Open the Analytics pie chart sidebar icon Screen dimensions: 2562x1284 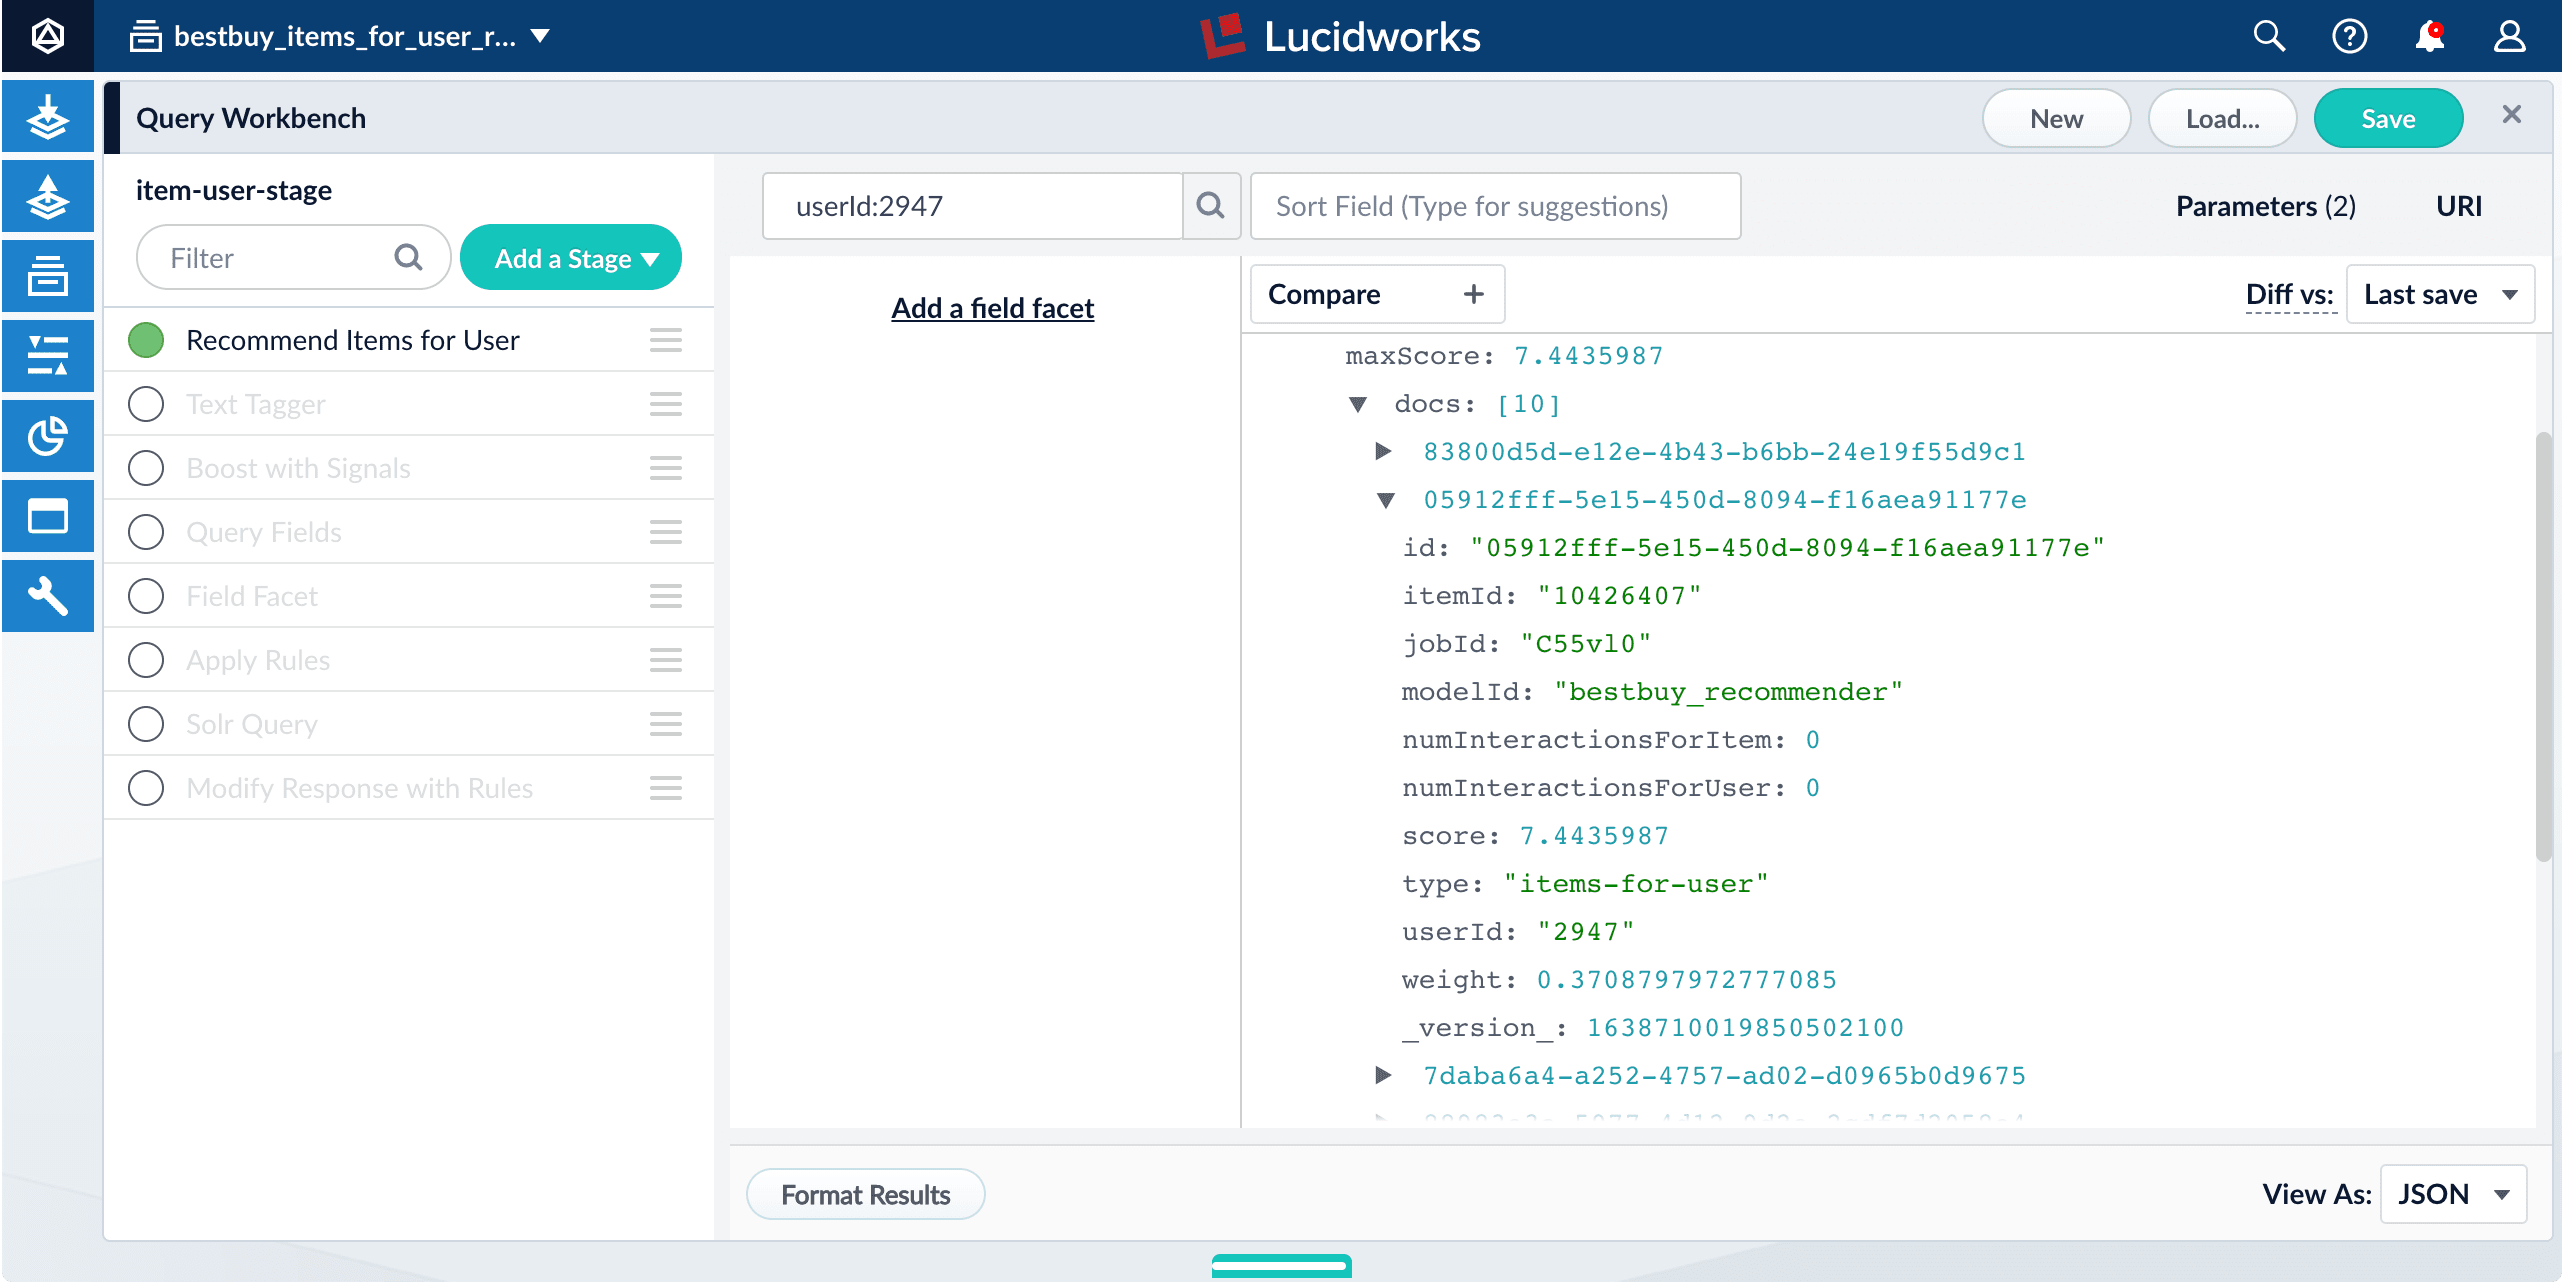pyautogui.click(x=47, y=436)
